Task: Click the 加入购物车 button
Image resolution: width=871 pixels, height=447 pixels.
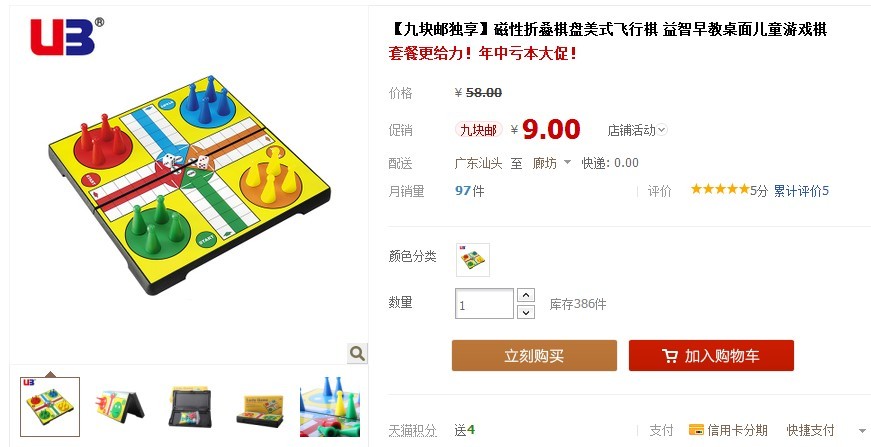Action: click(x=711, y=355)
